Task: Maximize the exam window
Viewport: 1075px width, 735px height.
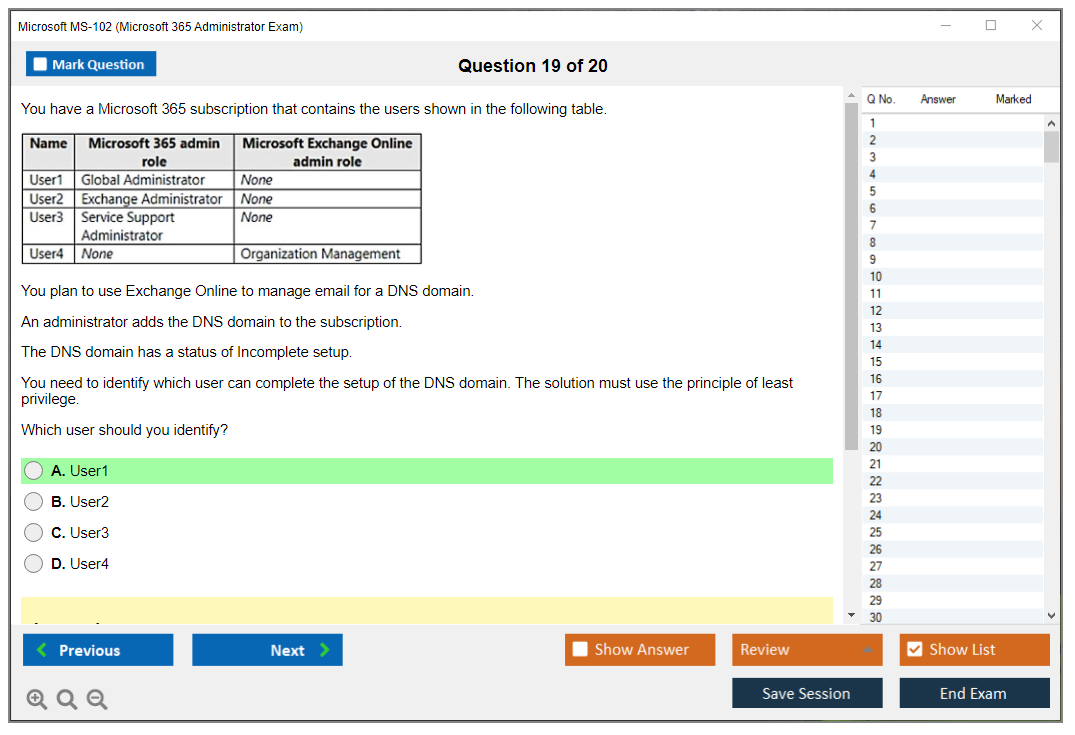Action: tap(991, 25)
